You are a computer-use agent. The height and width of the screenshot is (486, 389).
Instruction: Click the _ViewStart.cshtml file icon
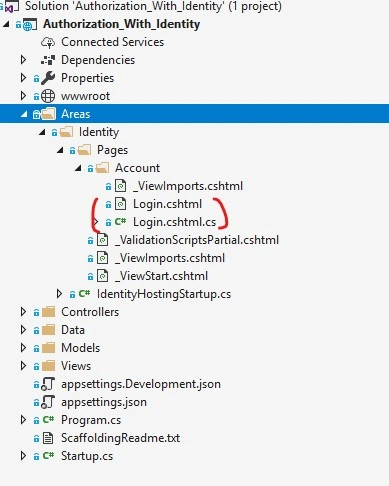[x=102, y=276]
